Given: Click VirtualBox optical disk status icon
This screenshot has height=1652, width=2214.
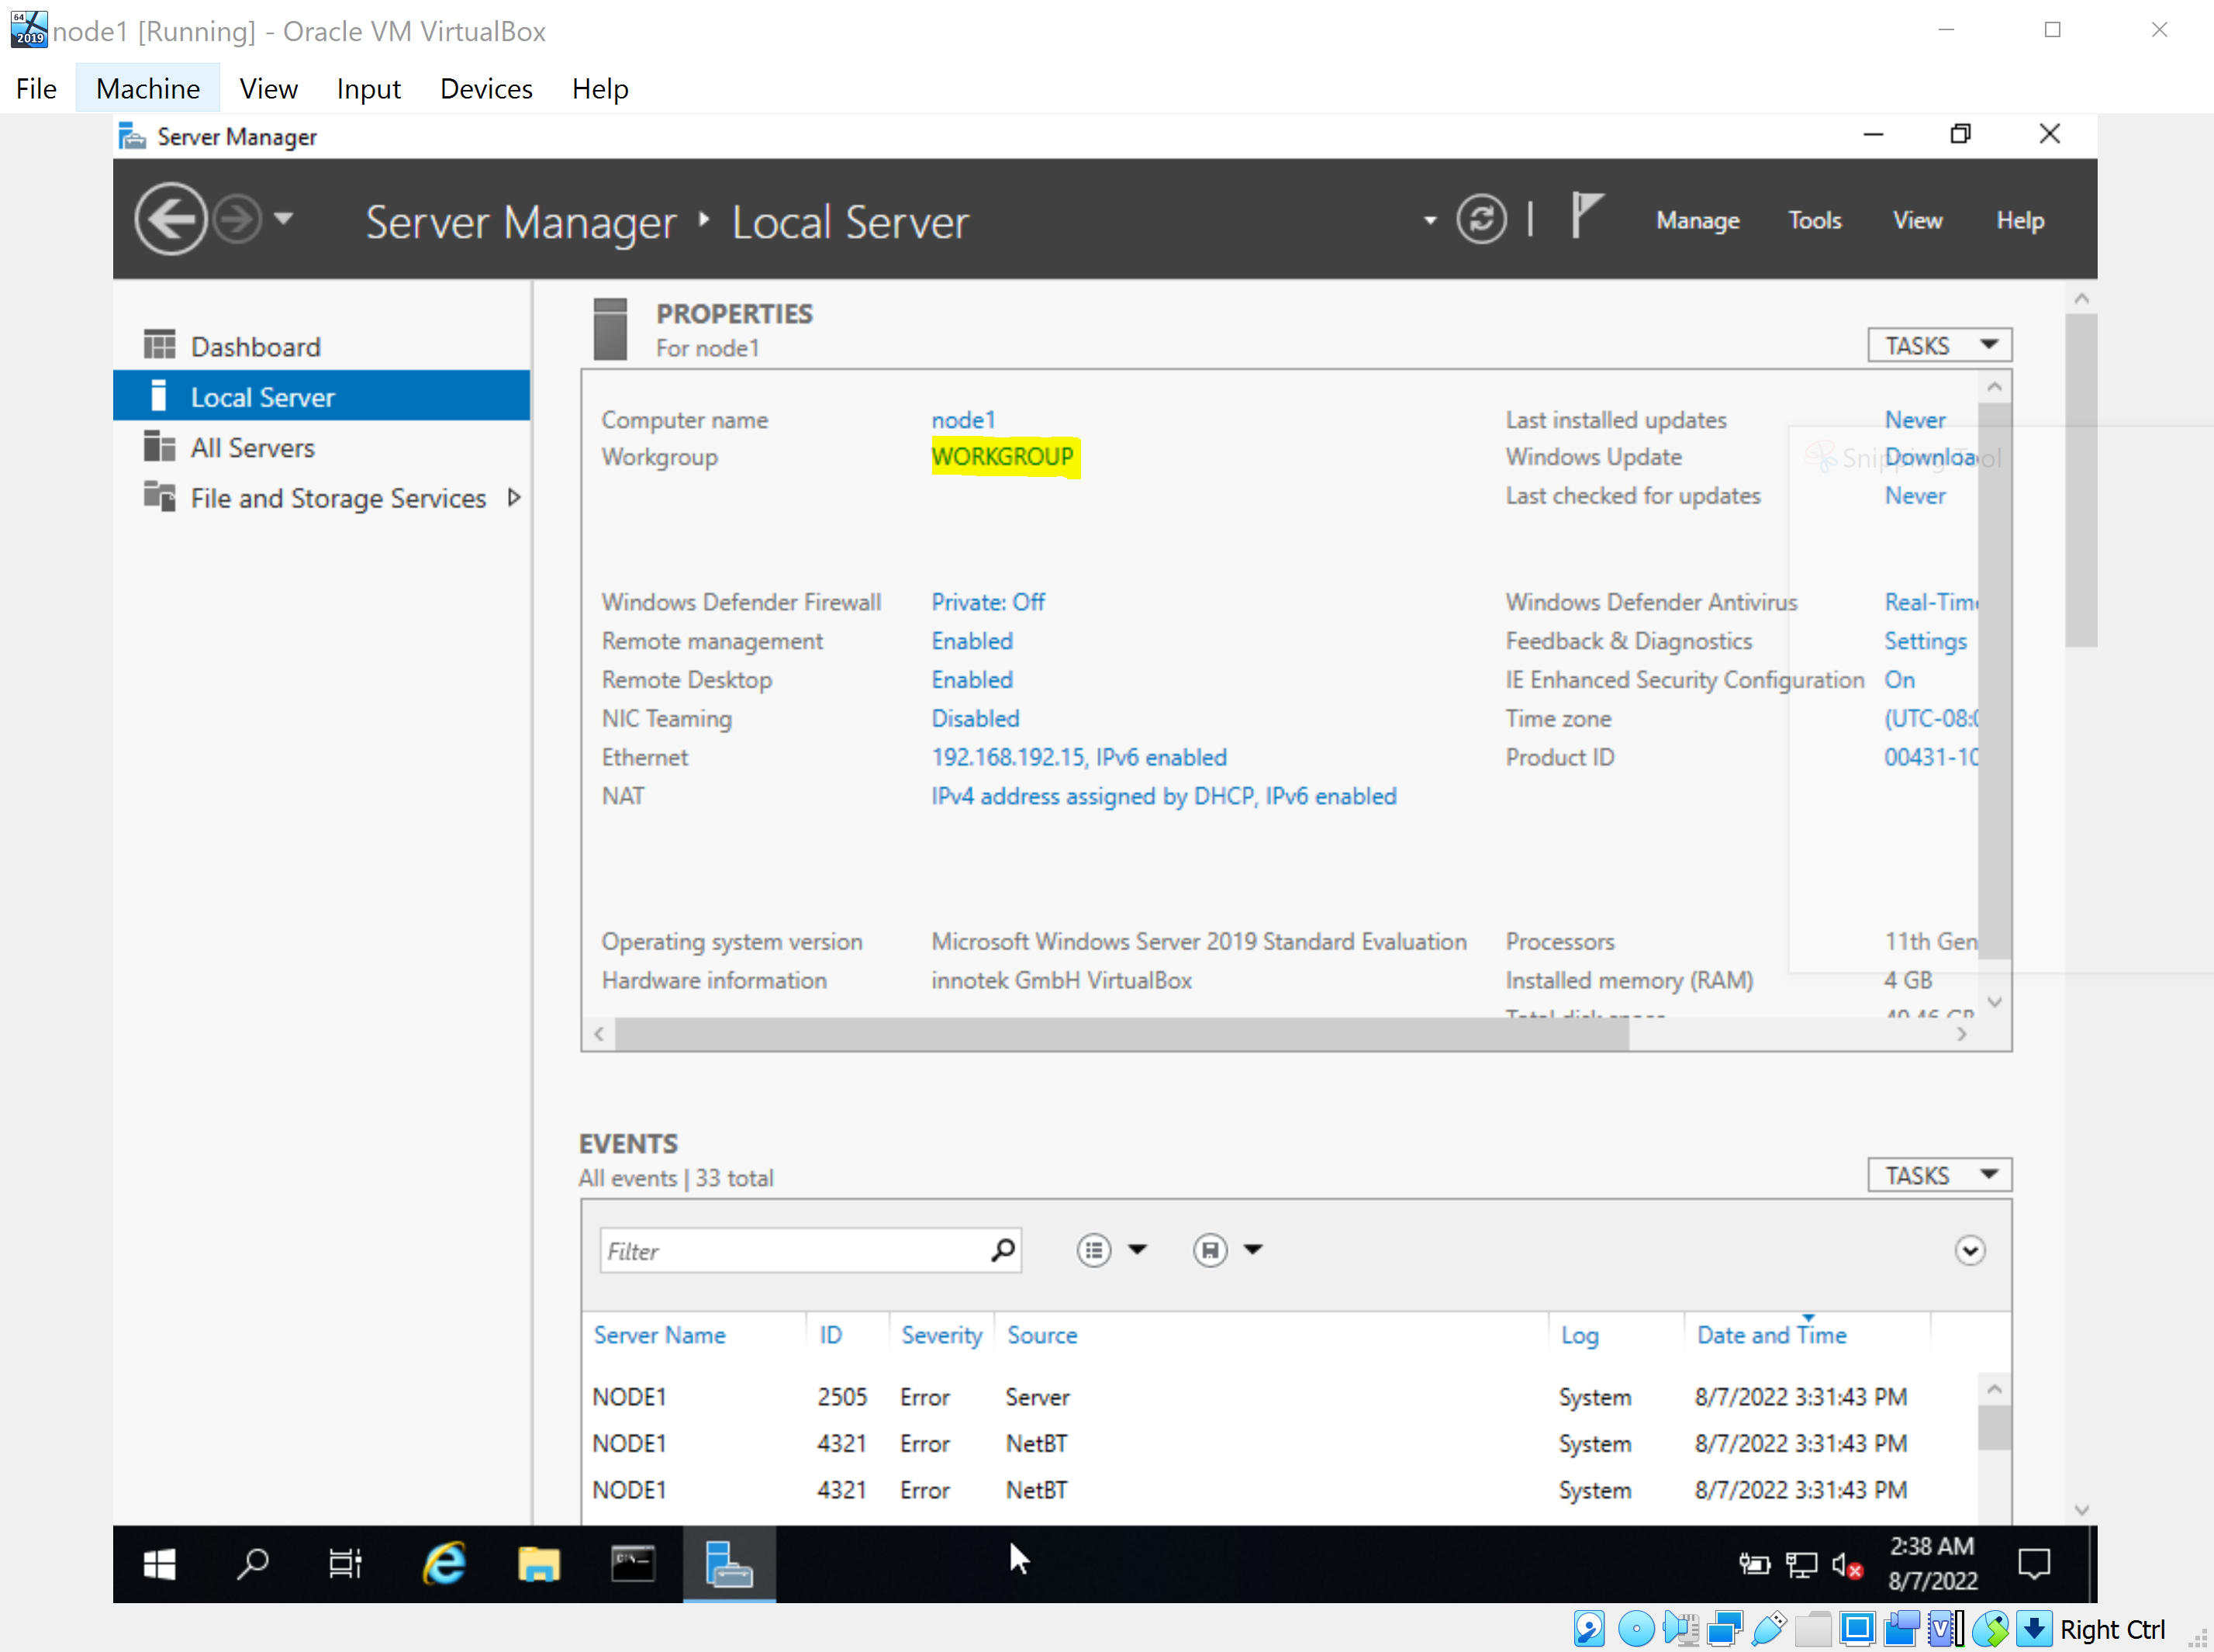Looking at the screenshot, I should pos(1636,1629).
